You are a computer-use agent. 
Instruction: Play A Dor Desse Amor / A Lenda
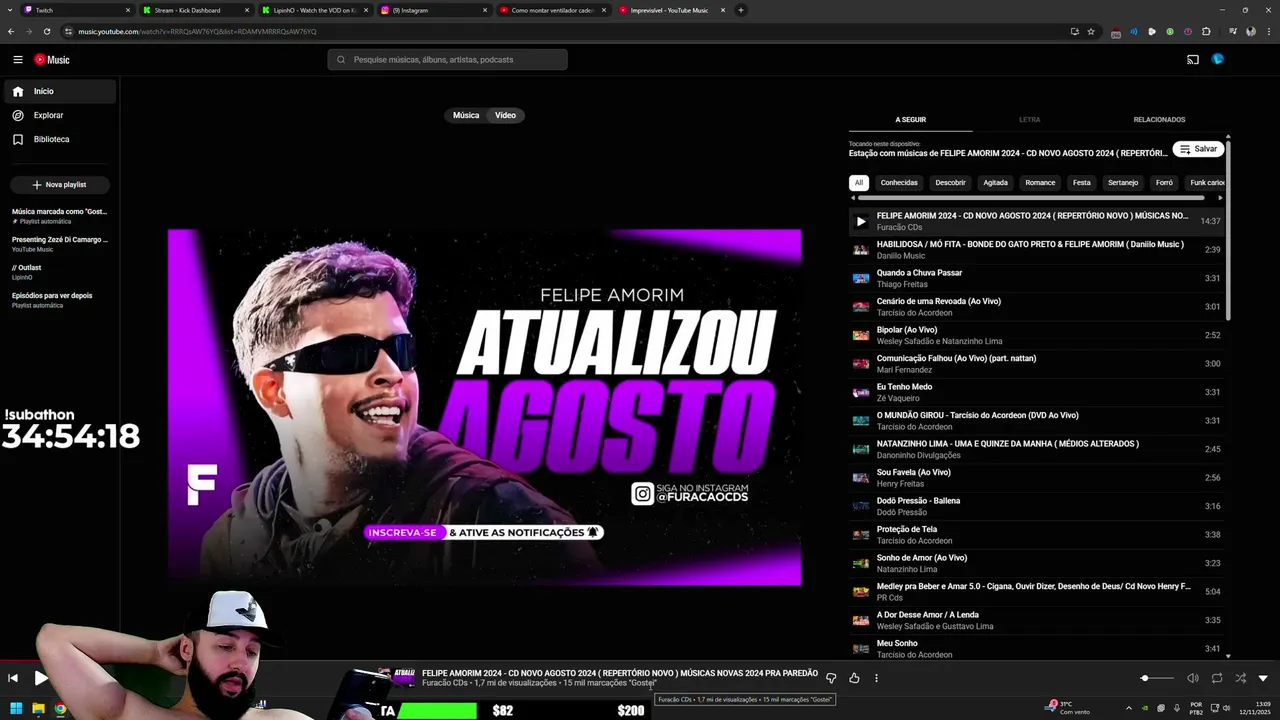pos(1036,620)
